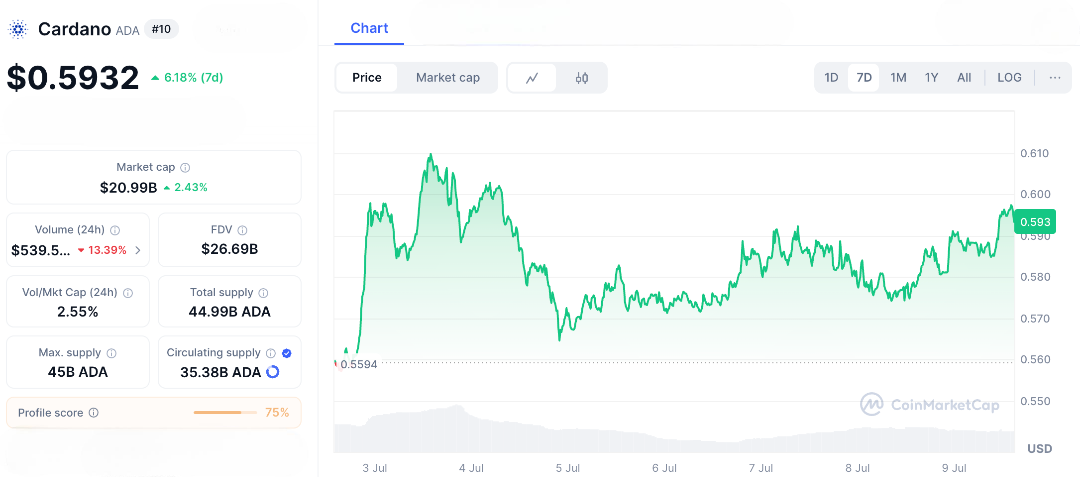Click FDV info icon
The width and height of the screenshot is (1080, 477).
pyautogui.click(x=243, y=230)
